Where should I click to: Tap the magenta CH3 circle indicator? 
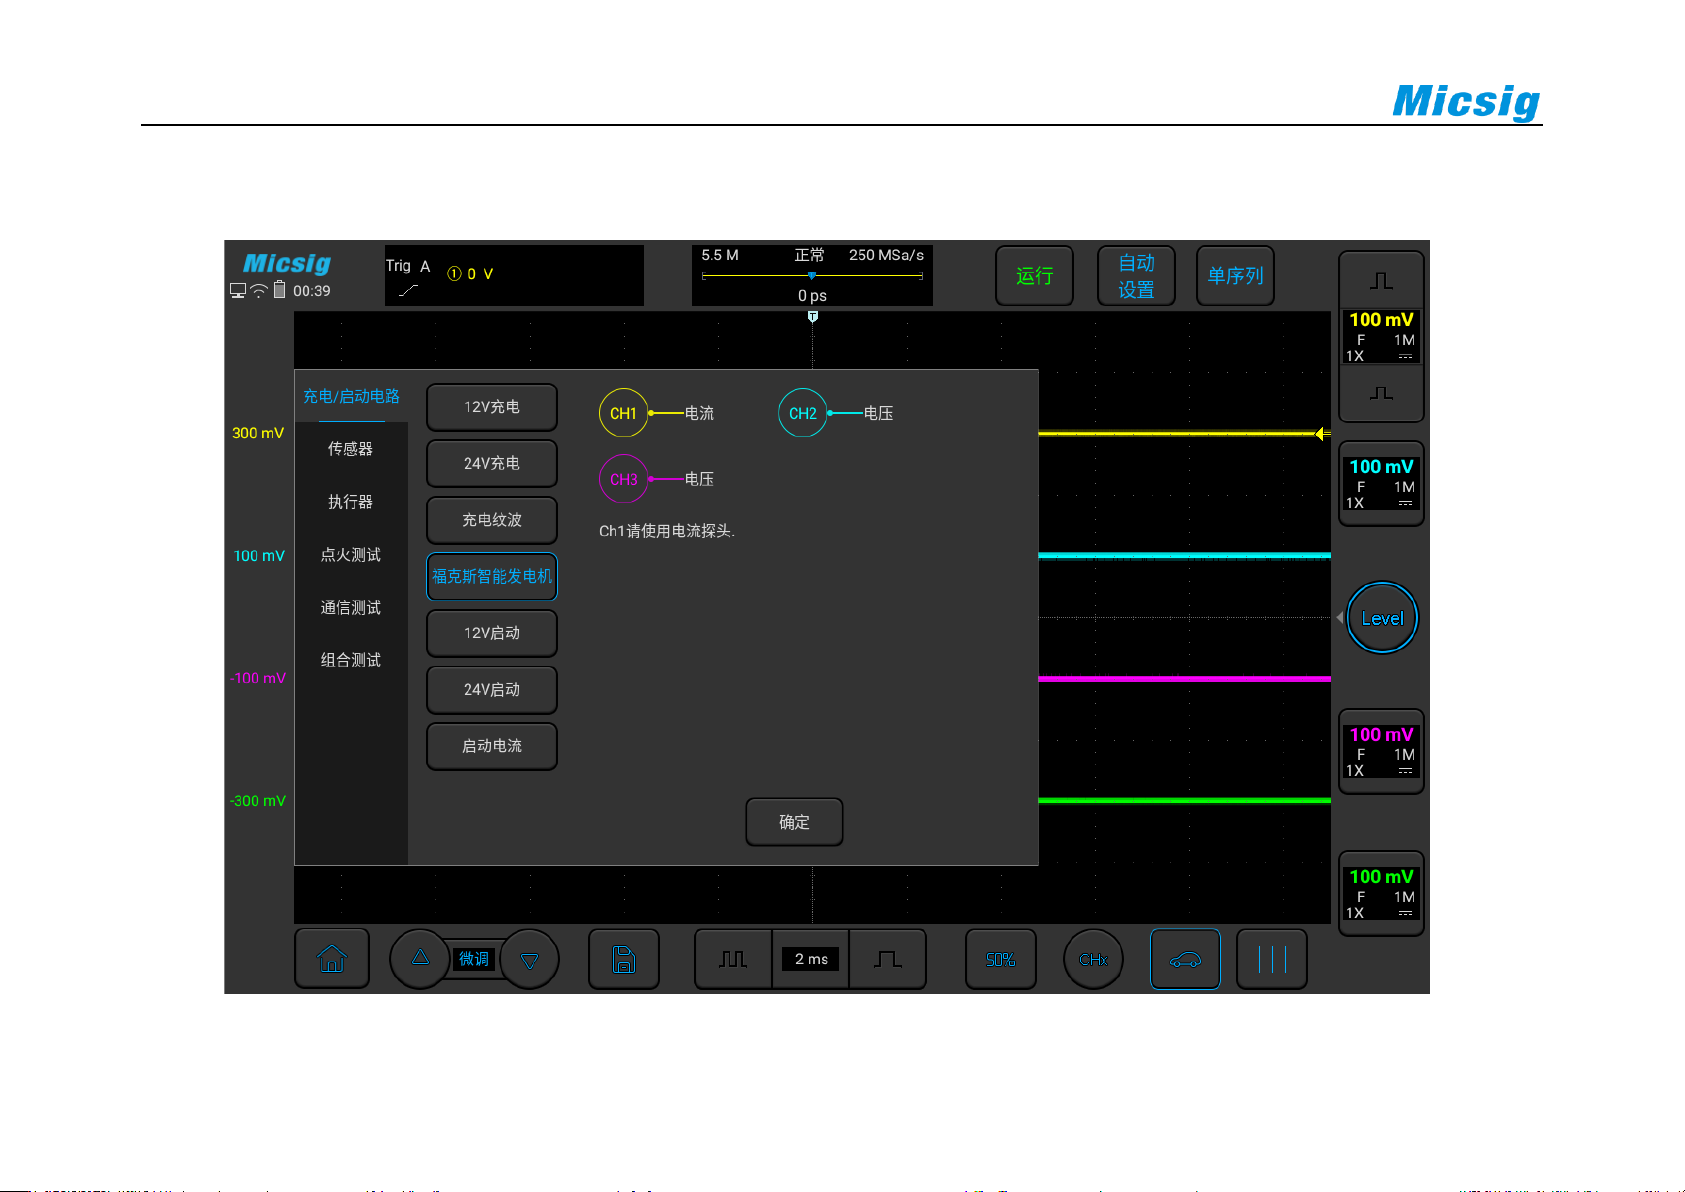623,479
